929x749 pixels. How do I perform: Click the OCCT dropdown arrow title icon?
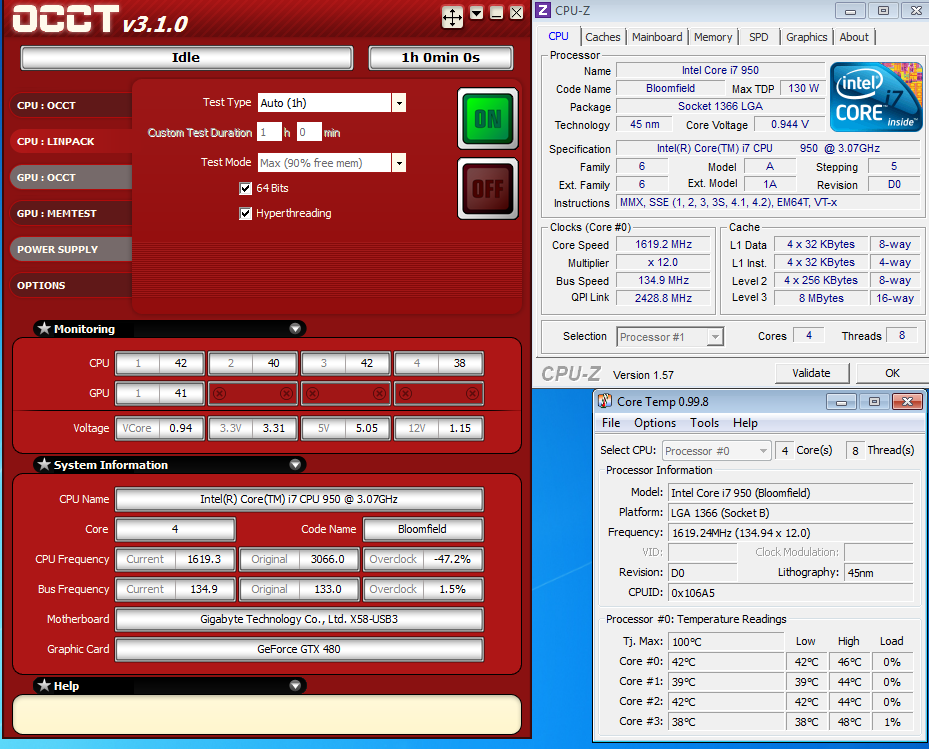pyautogui.click(x=476, y=13)
